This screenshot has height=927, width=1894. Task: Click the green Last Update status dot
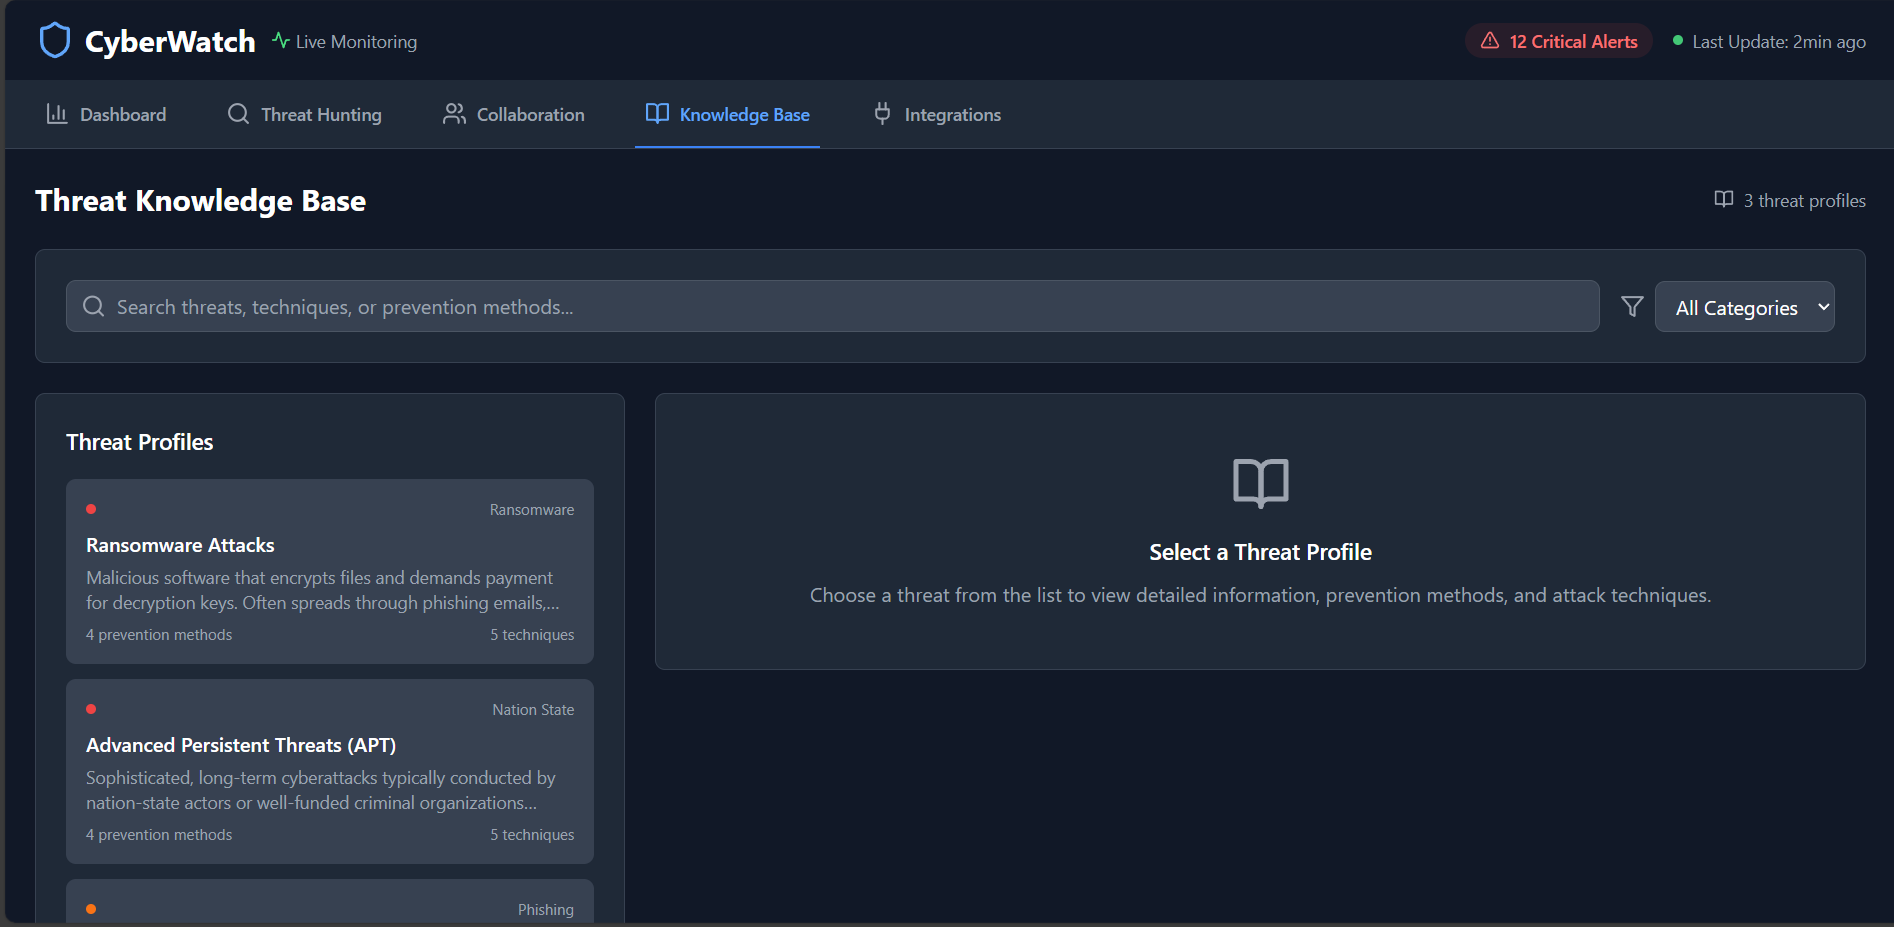pyautogui.click(x=1678, y=41)
